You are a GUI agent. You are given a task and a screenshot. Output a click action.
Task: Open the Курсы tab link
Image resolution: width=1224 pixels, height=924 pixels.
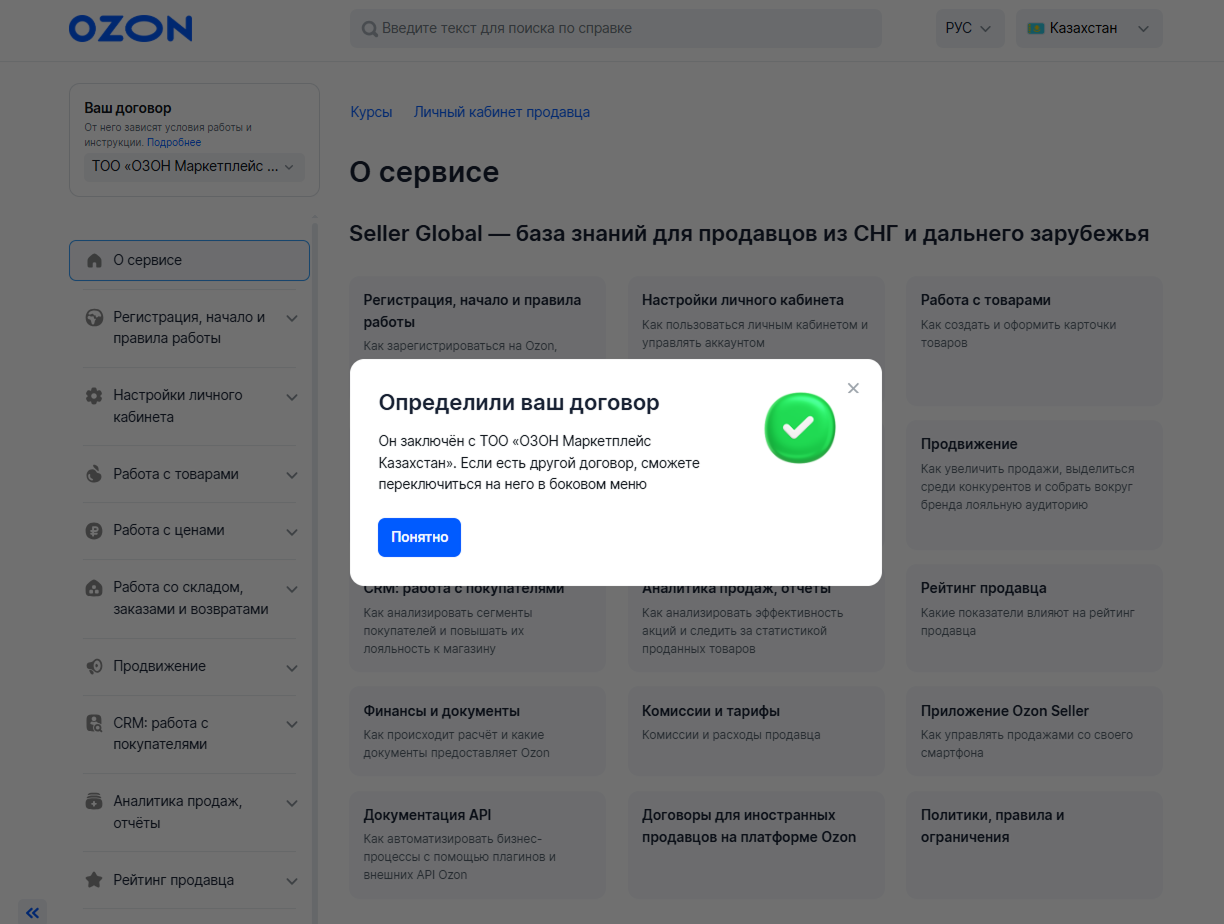tap(371, 112)
